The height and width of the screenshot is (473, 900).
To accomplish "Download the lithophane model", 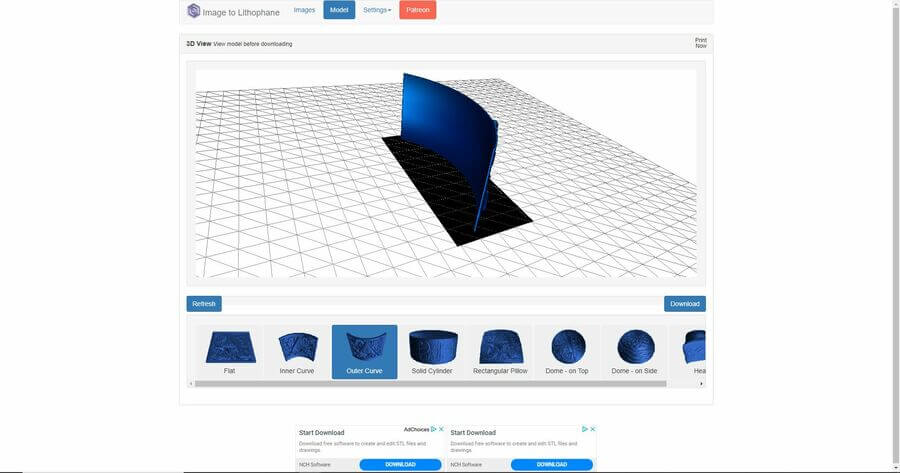I will point(684,304).
